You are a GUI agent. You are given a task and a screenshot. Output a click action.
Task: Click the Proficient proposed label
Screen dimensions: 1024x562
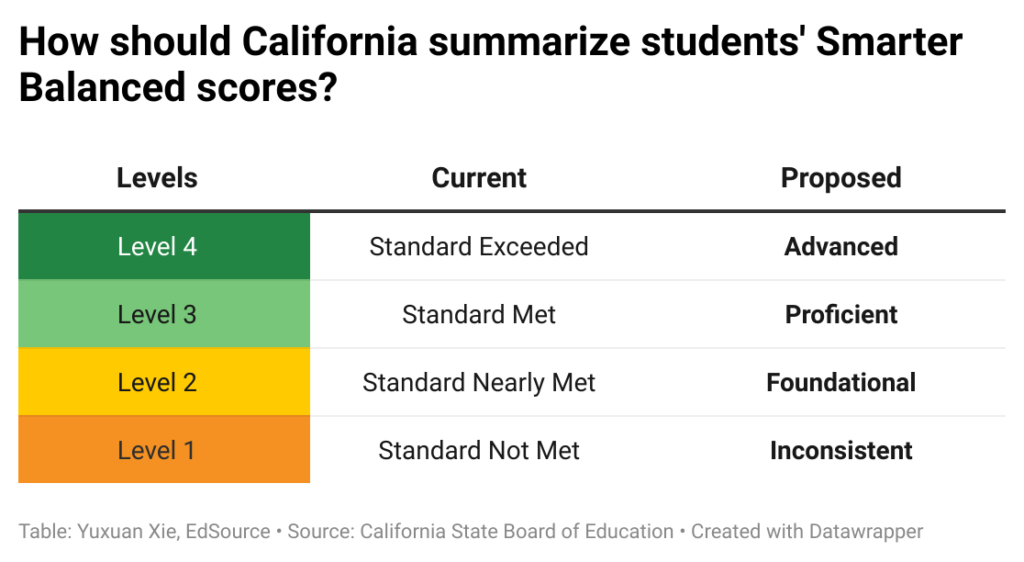point(841,314)
